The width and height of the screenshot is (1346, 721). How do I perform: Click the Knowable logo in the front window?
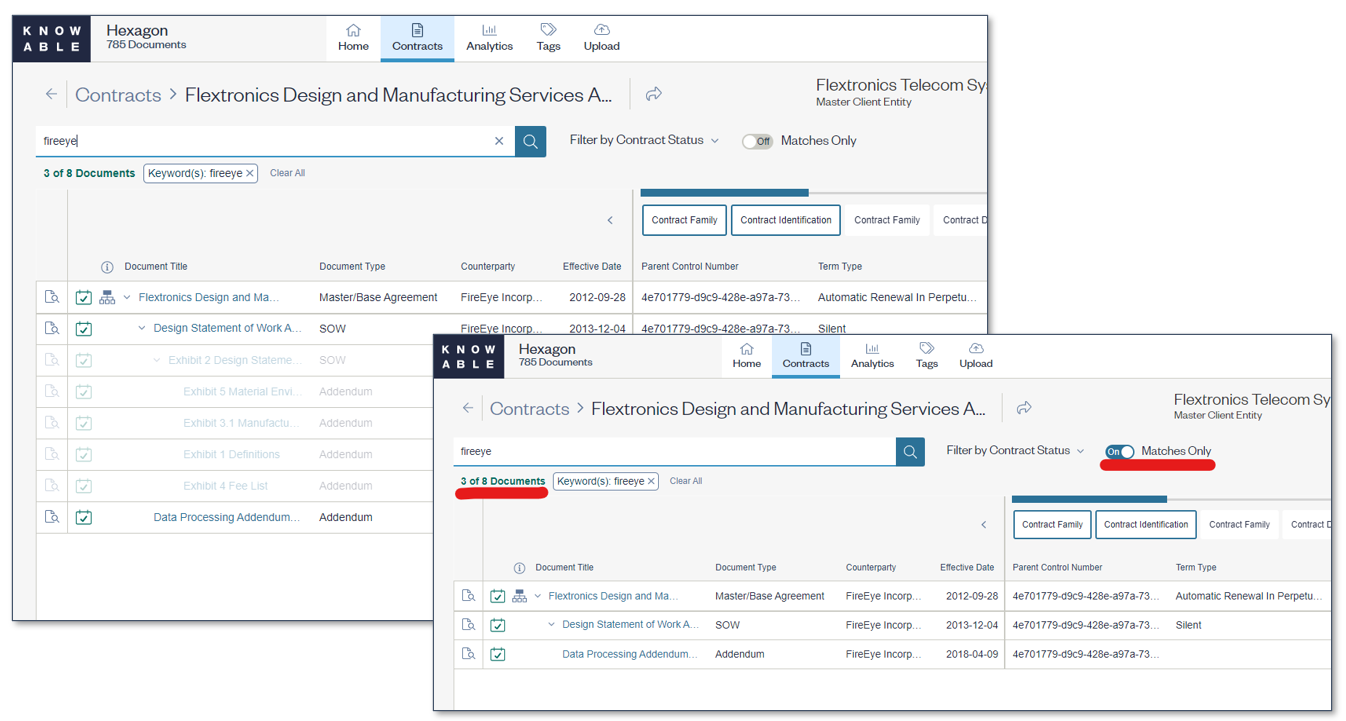[469, 357]
